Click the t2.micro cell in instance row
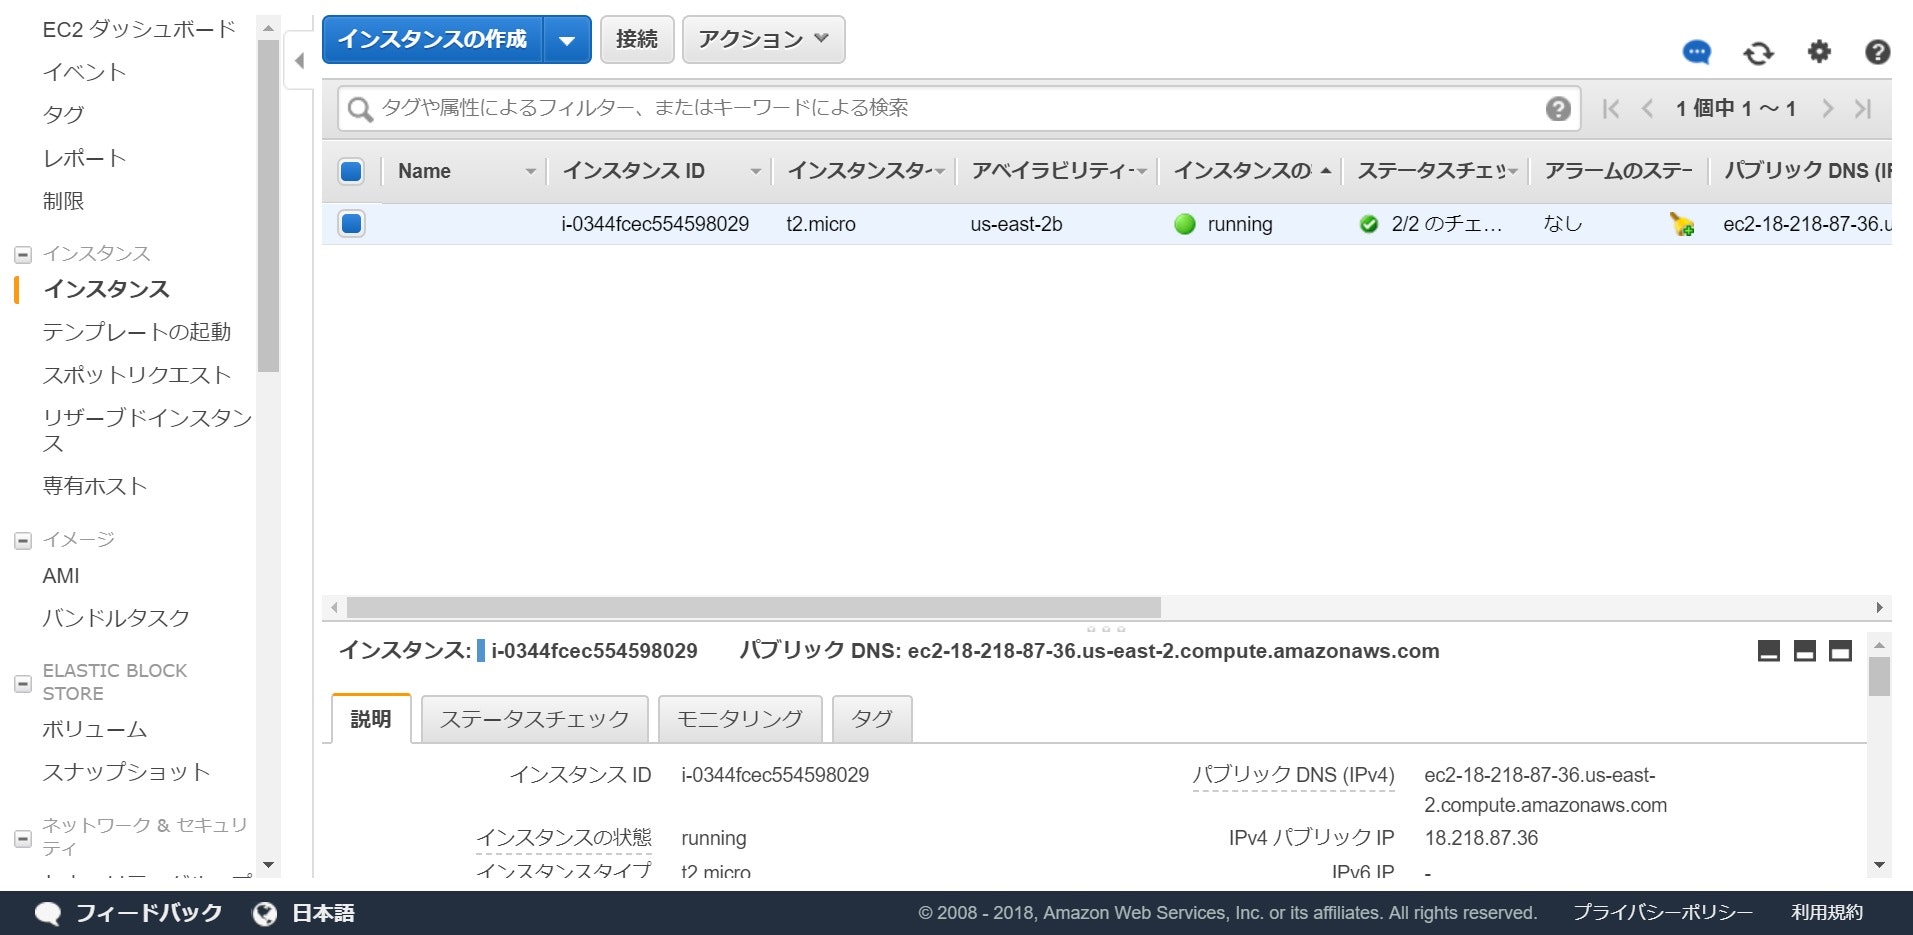Screen dimensions: 1913x935 [x=821, y=225]
